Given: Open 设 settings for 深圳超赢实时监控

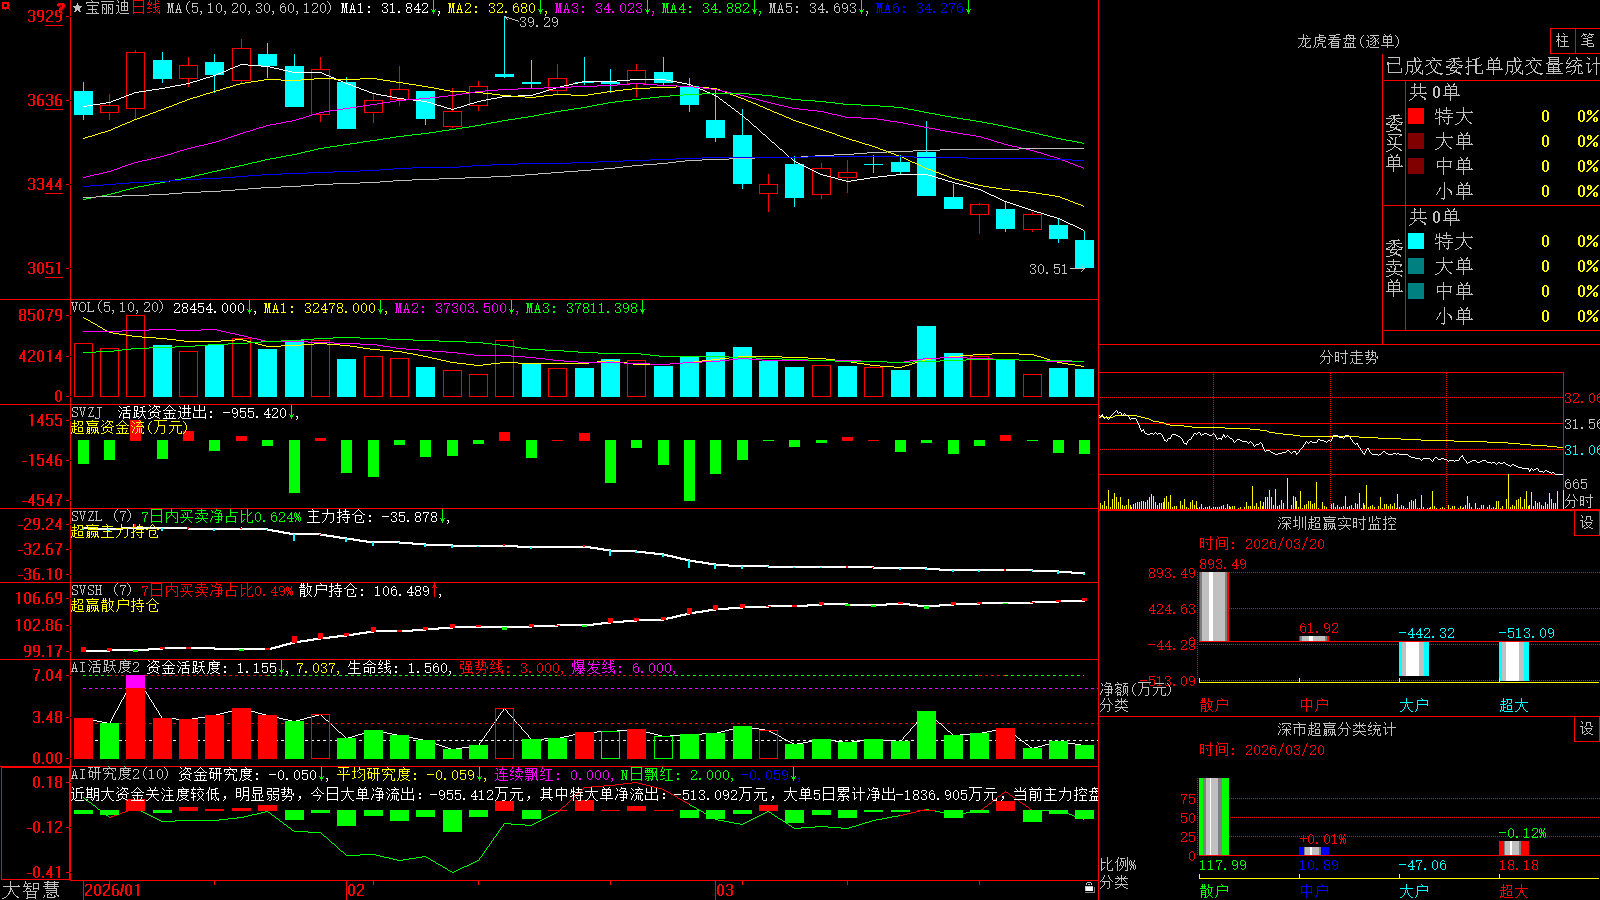Looking at the screenshot, I should pos(1587,523).
